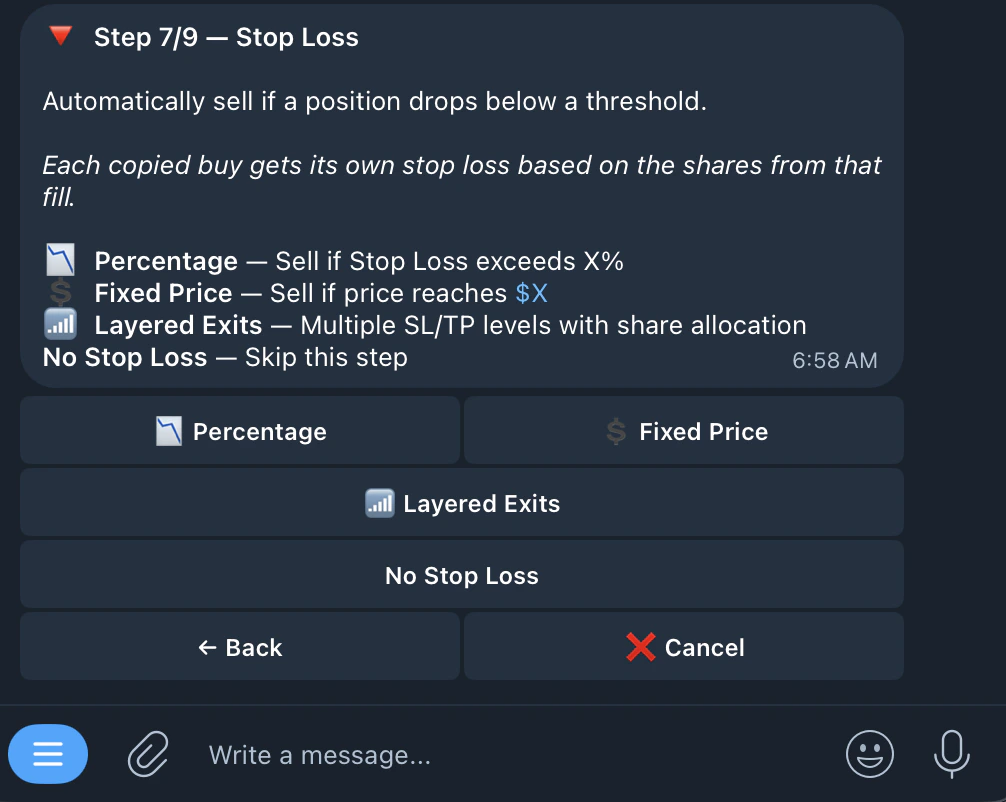This screenshot has width=1006, height=802.
Task: Click the microphone voice message icon
Action: click(951, 754)
